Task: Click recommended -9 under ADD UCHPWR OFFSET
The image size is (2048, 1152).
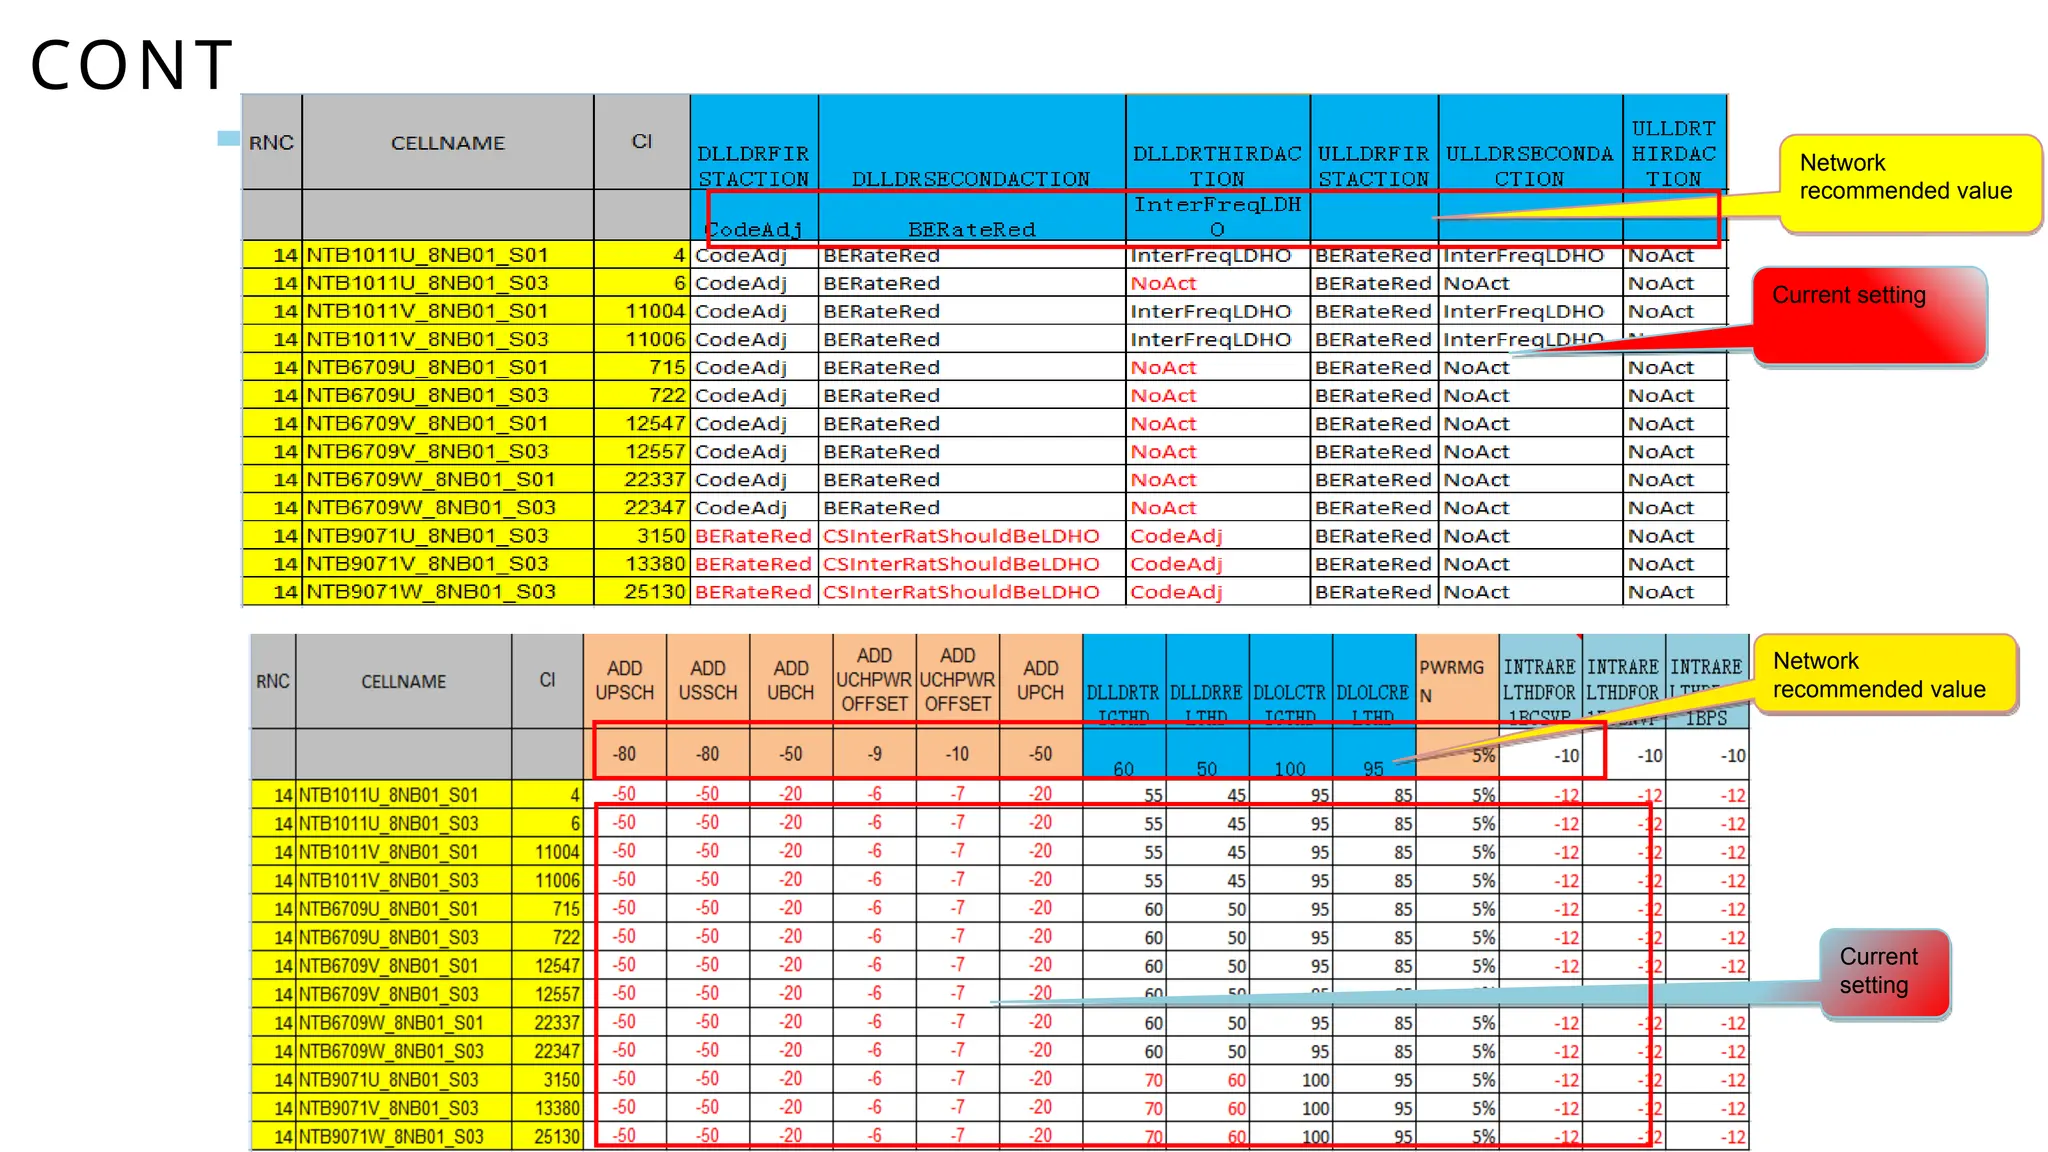Action: click(874, 754)
